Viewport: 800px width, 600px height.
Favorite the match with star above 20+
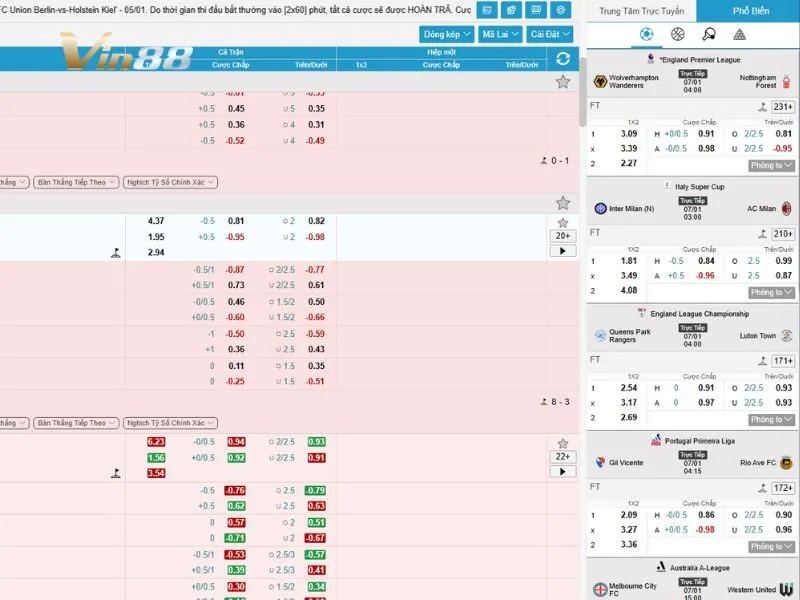[563, 223]
